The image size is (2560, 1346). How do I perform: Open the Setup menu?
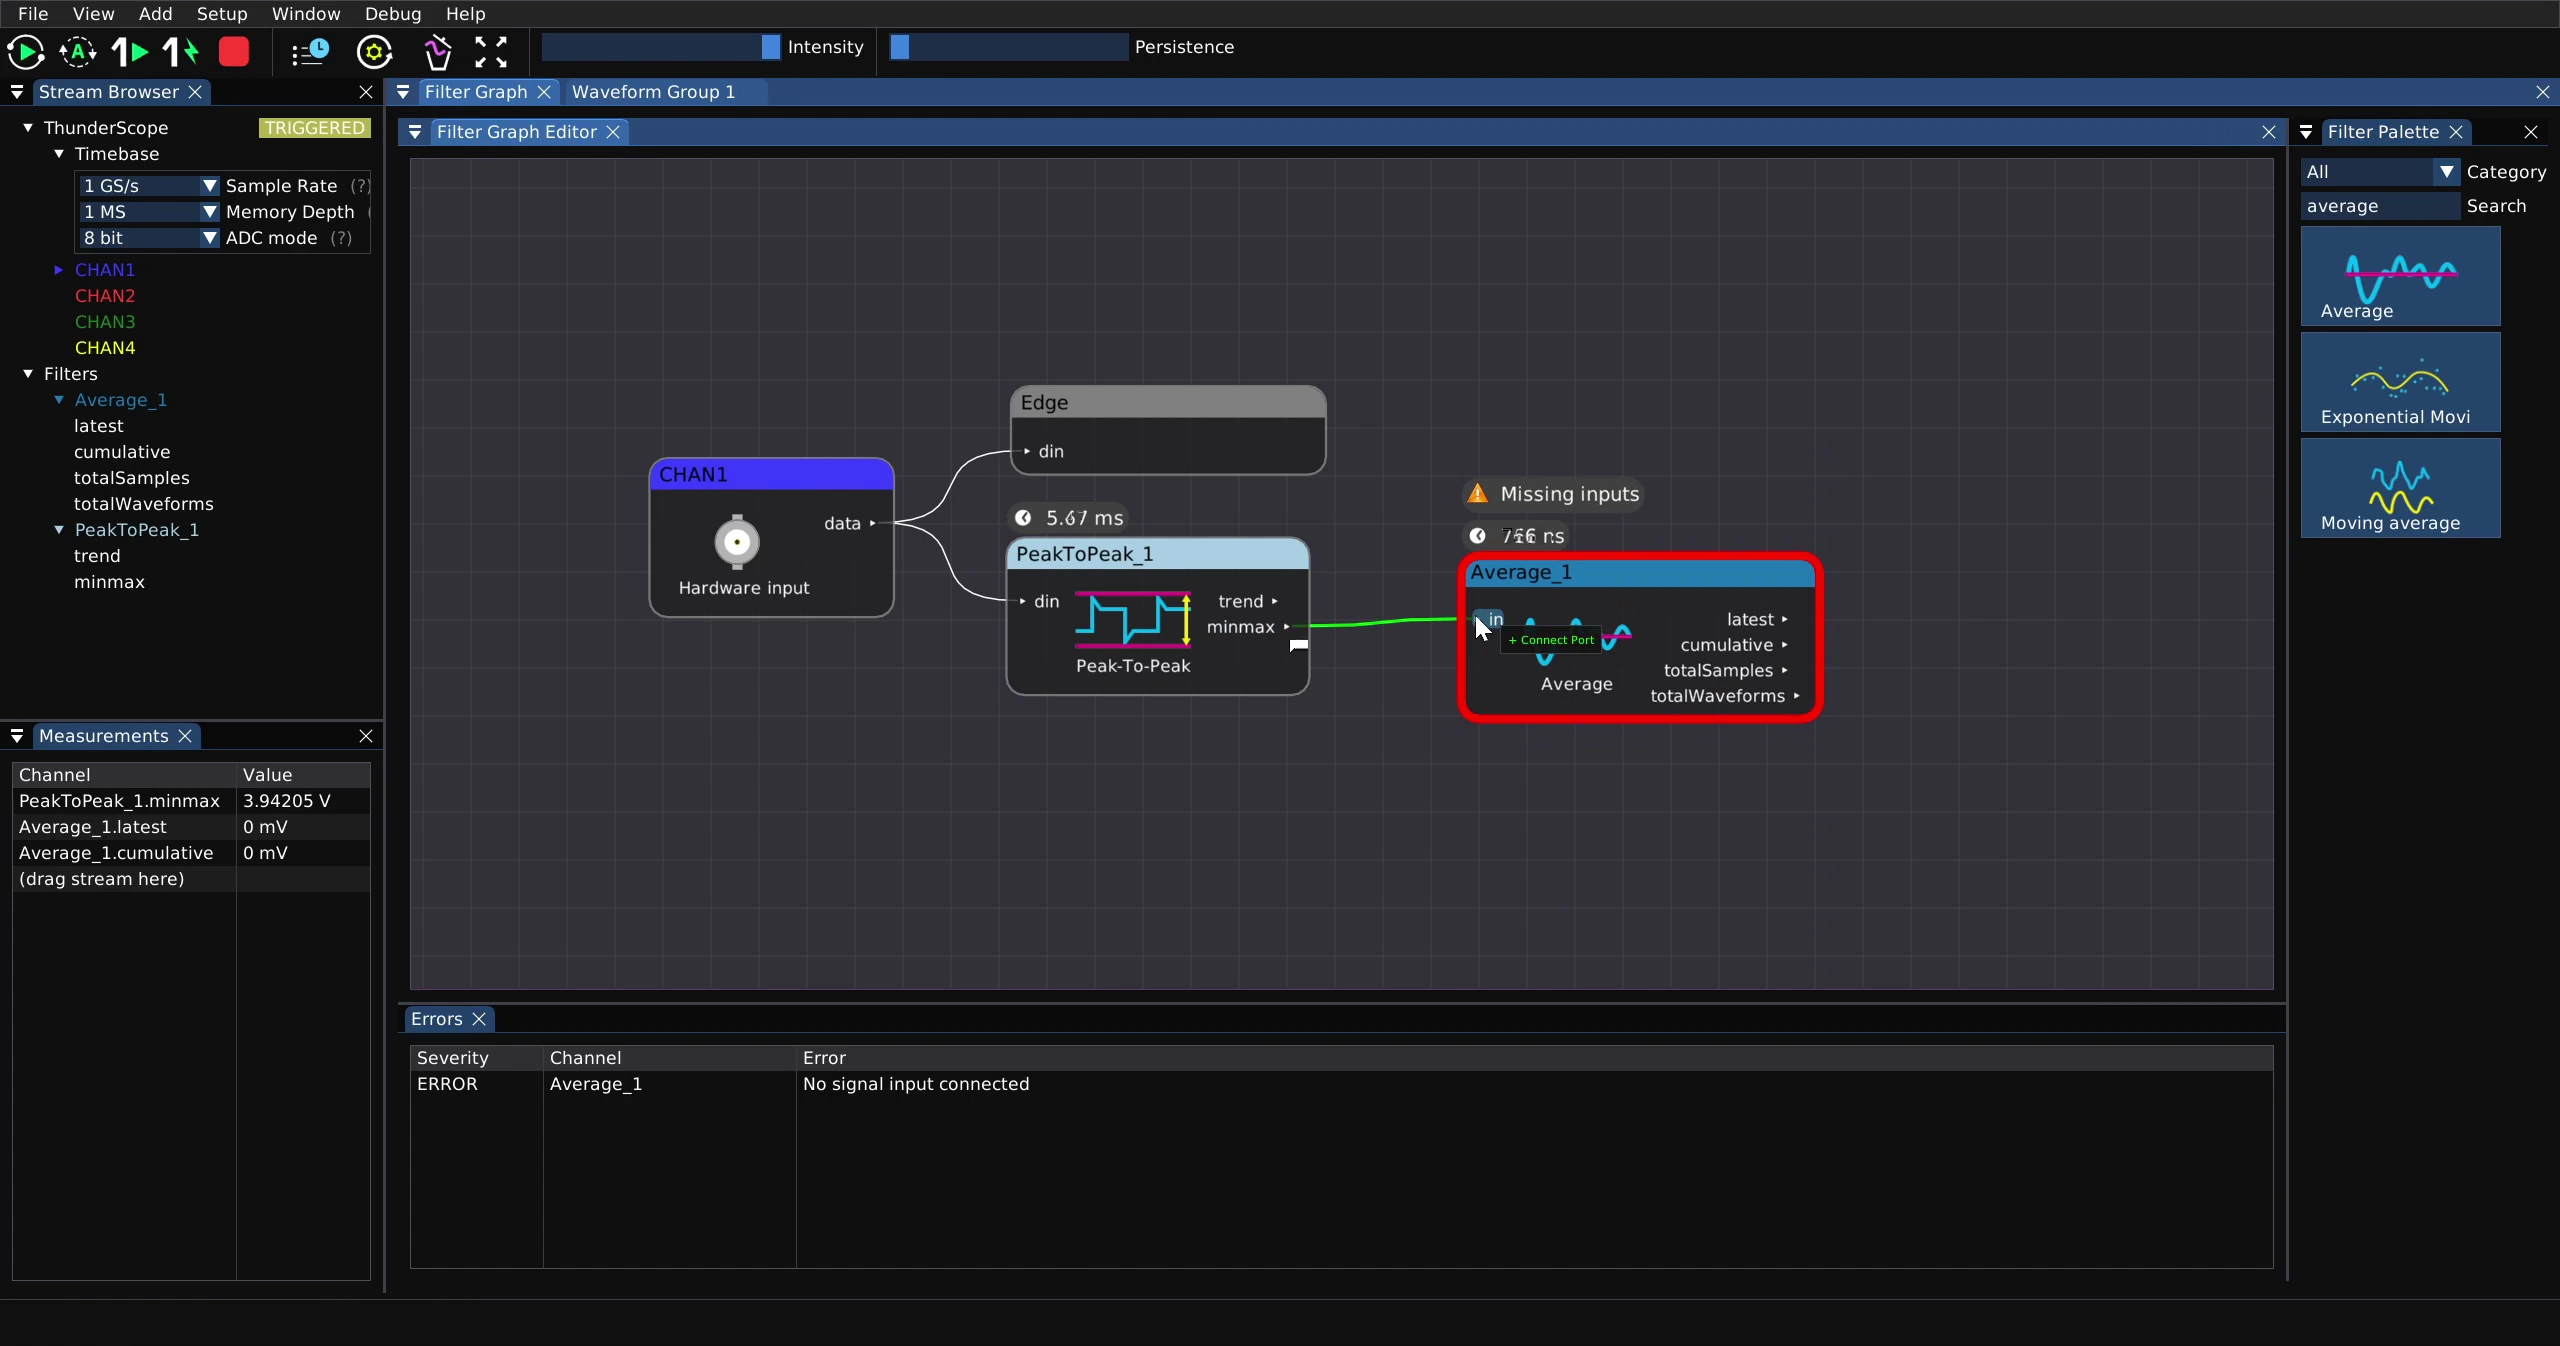[222, 14]
